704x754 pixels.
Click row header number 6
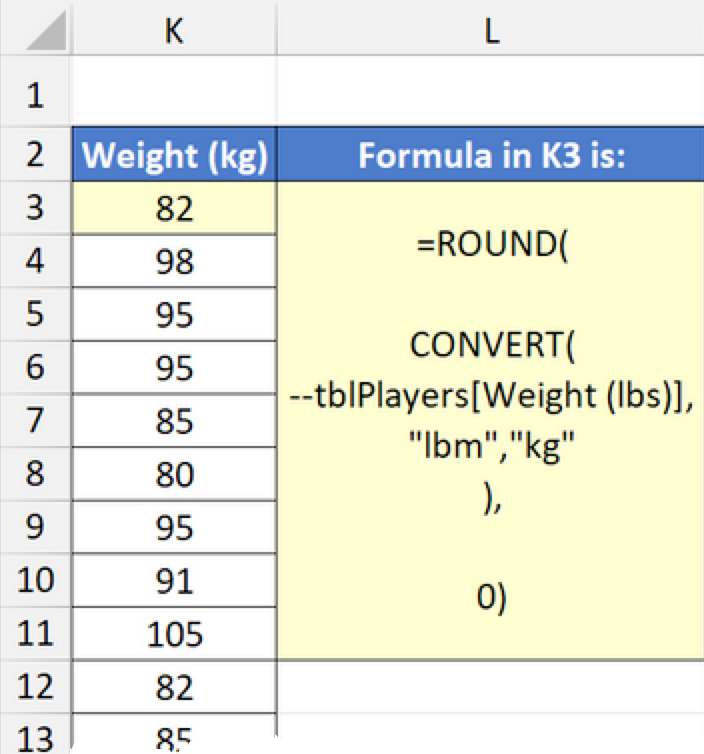[x=36, y=368]
